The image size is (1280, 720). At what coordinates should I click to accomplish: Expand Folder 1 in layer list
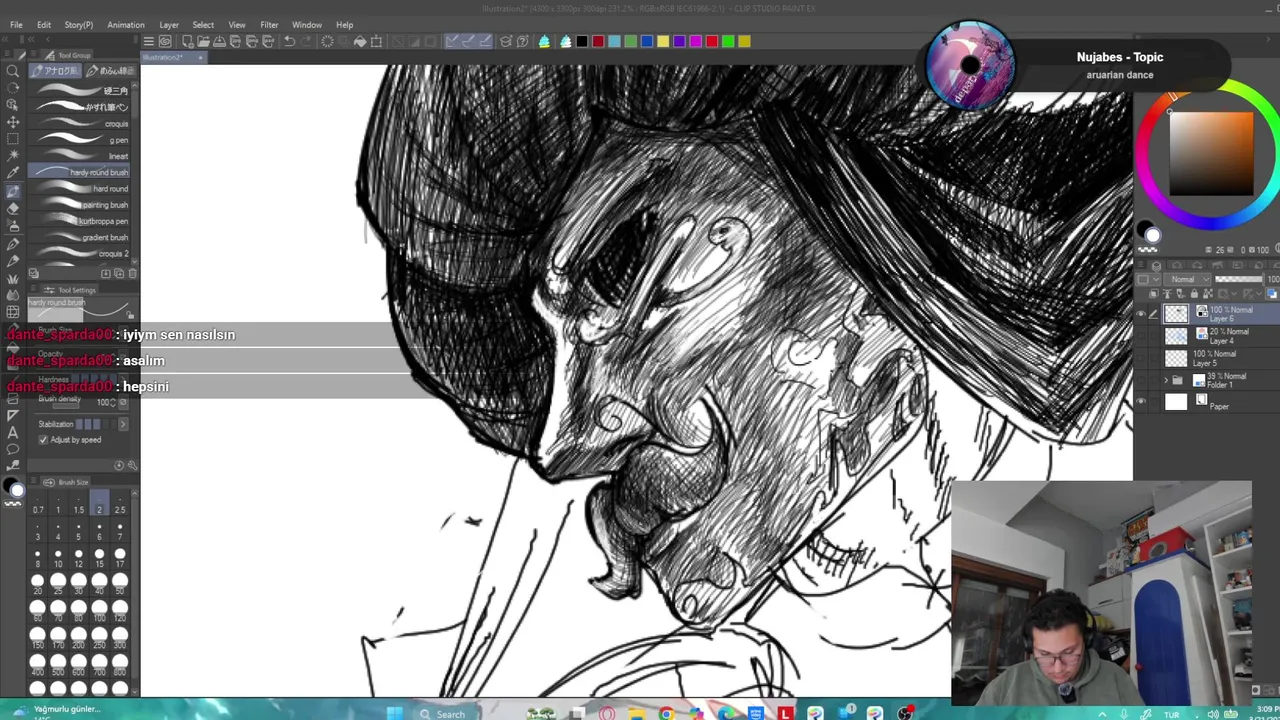1165,380
